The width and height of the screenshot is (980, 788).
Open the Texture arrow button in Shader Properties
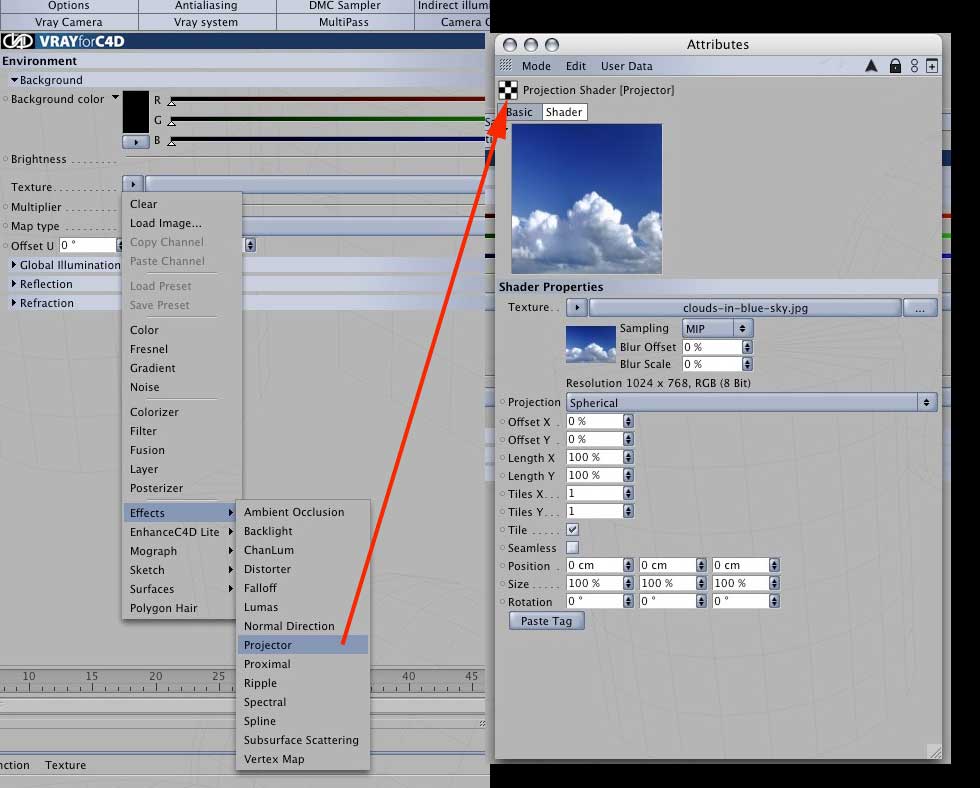(576, 307)
